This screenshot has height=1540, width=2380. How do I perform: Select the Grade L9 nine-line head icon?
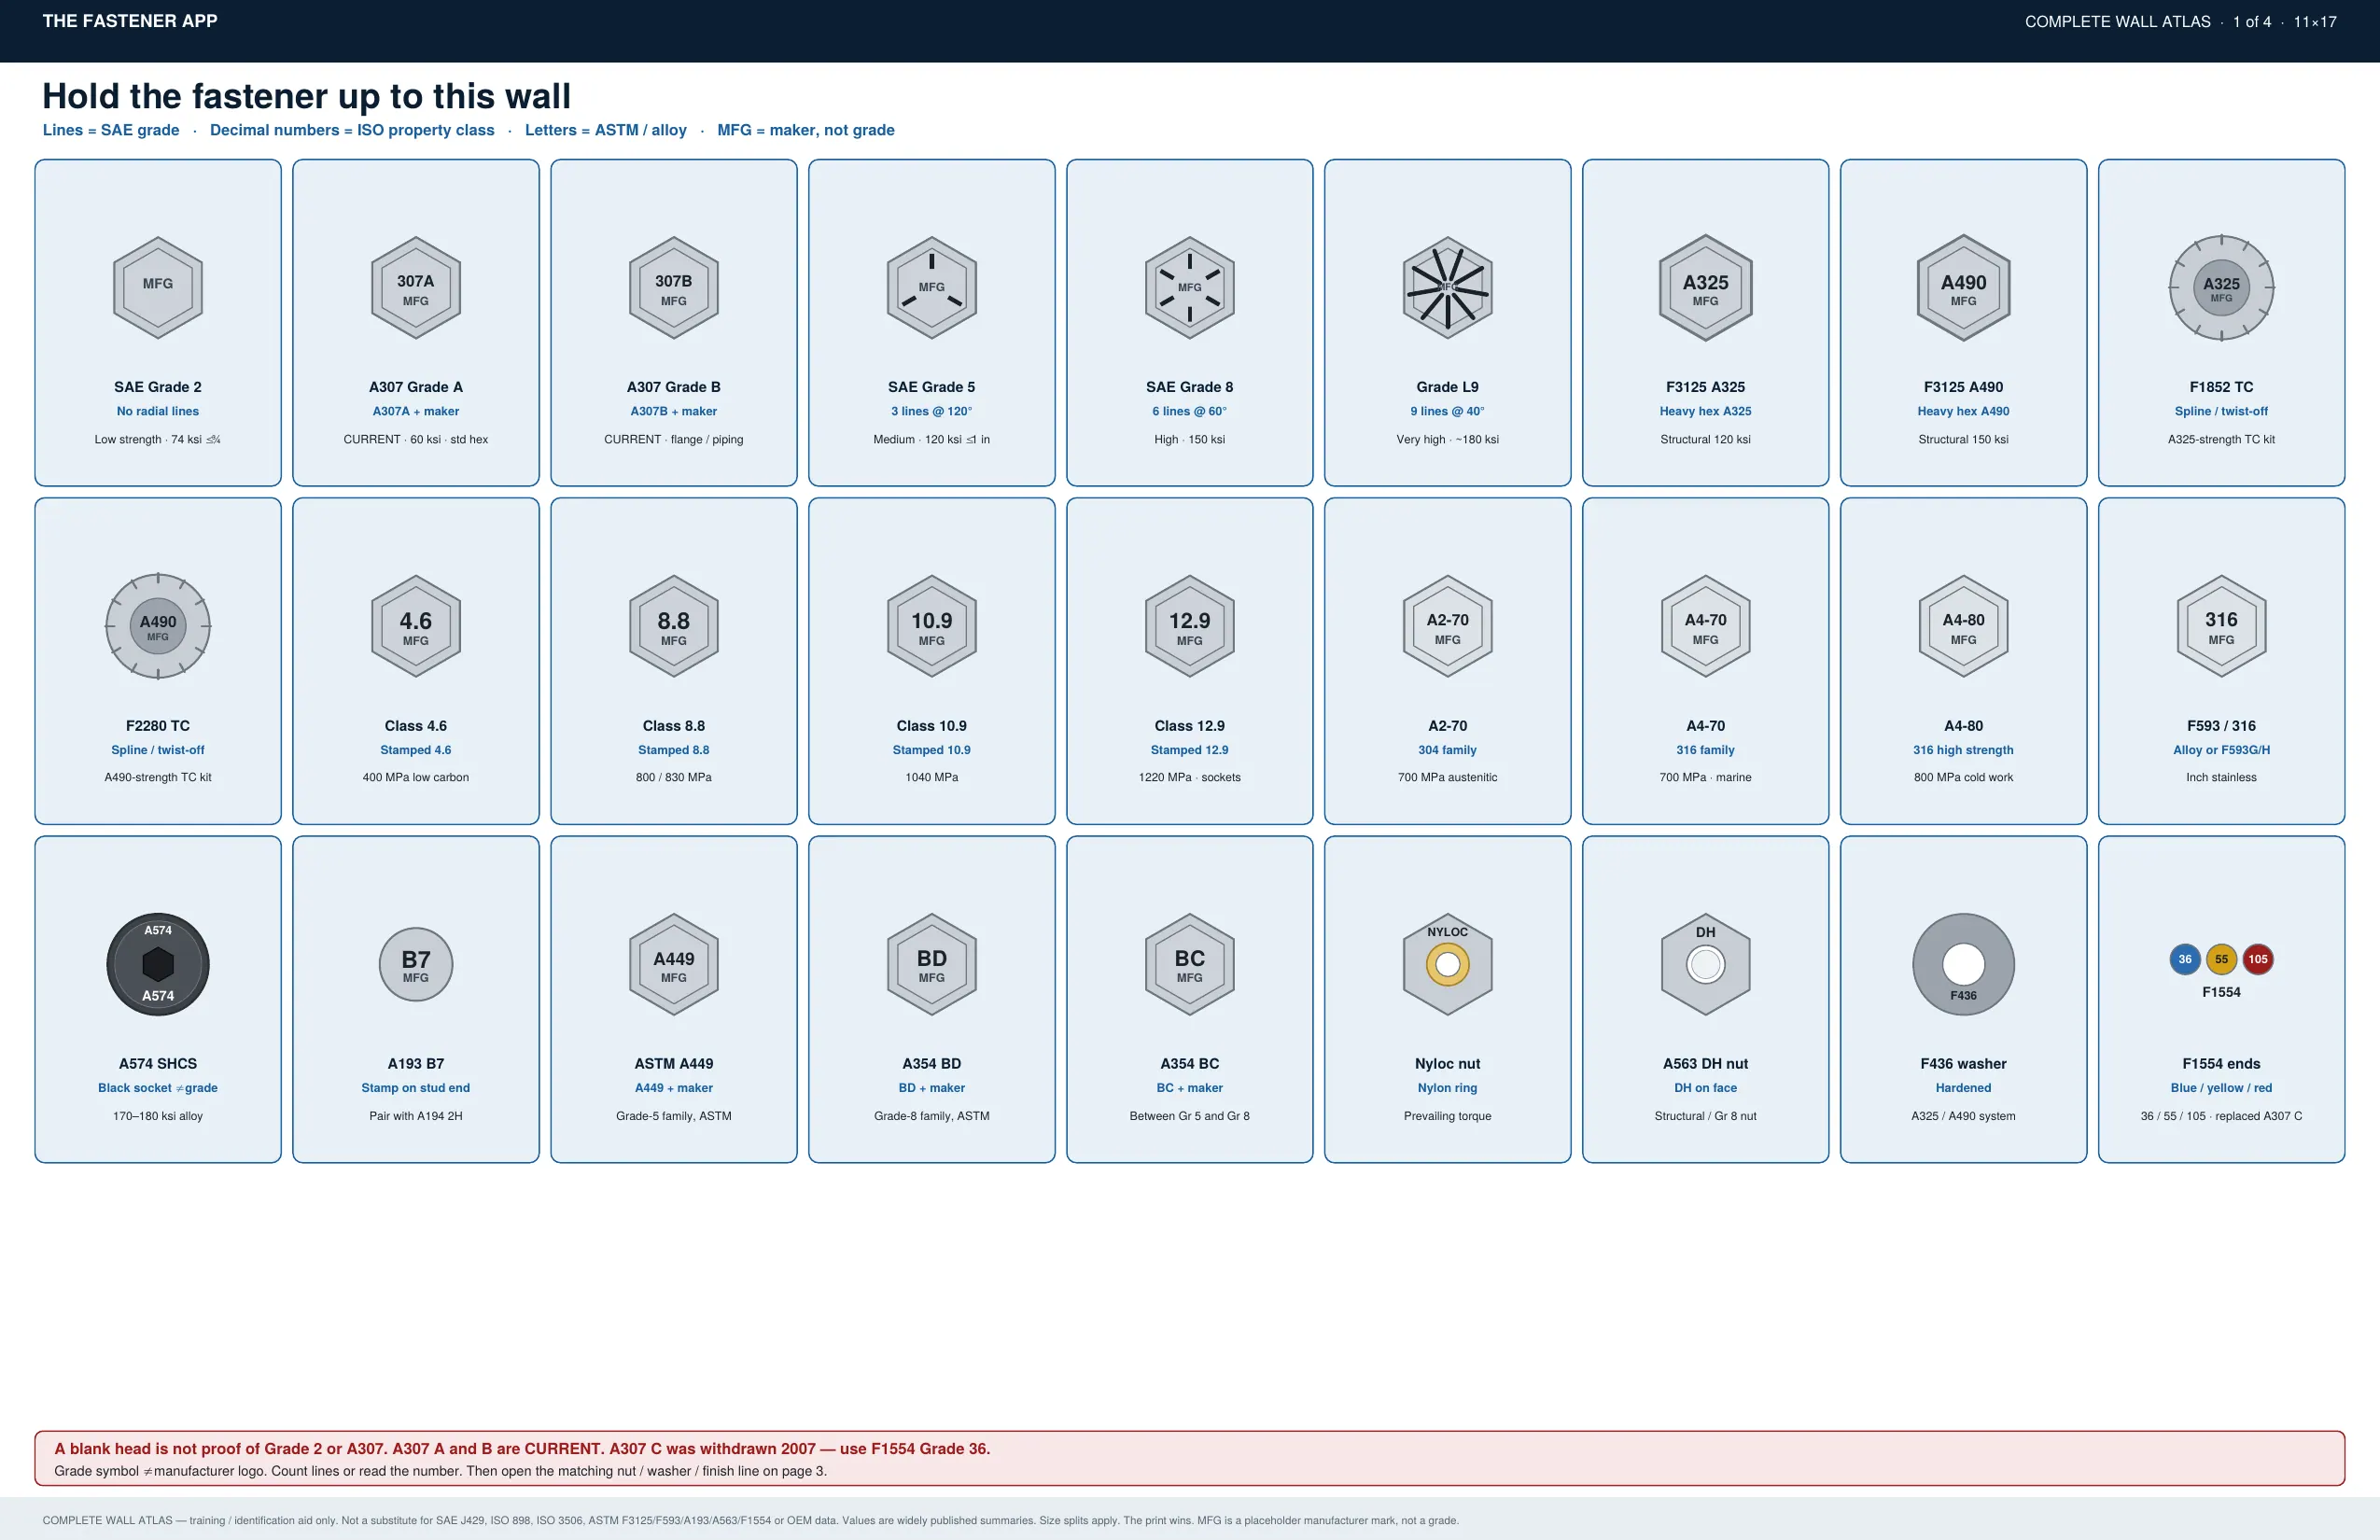coord(1448,287)
